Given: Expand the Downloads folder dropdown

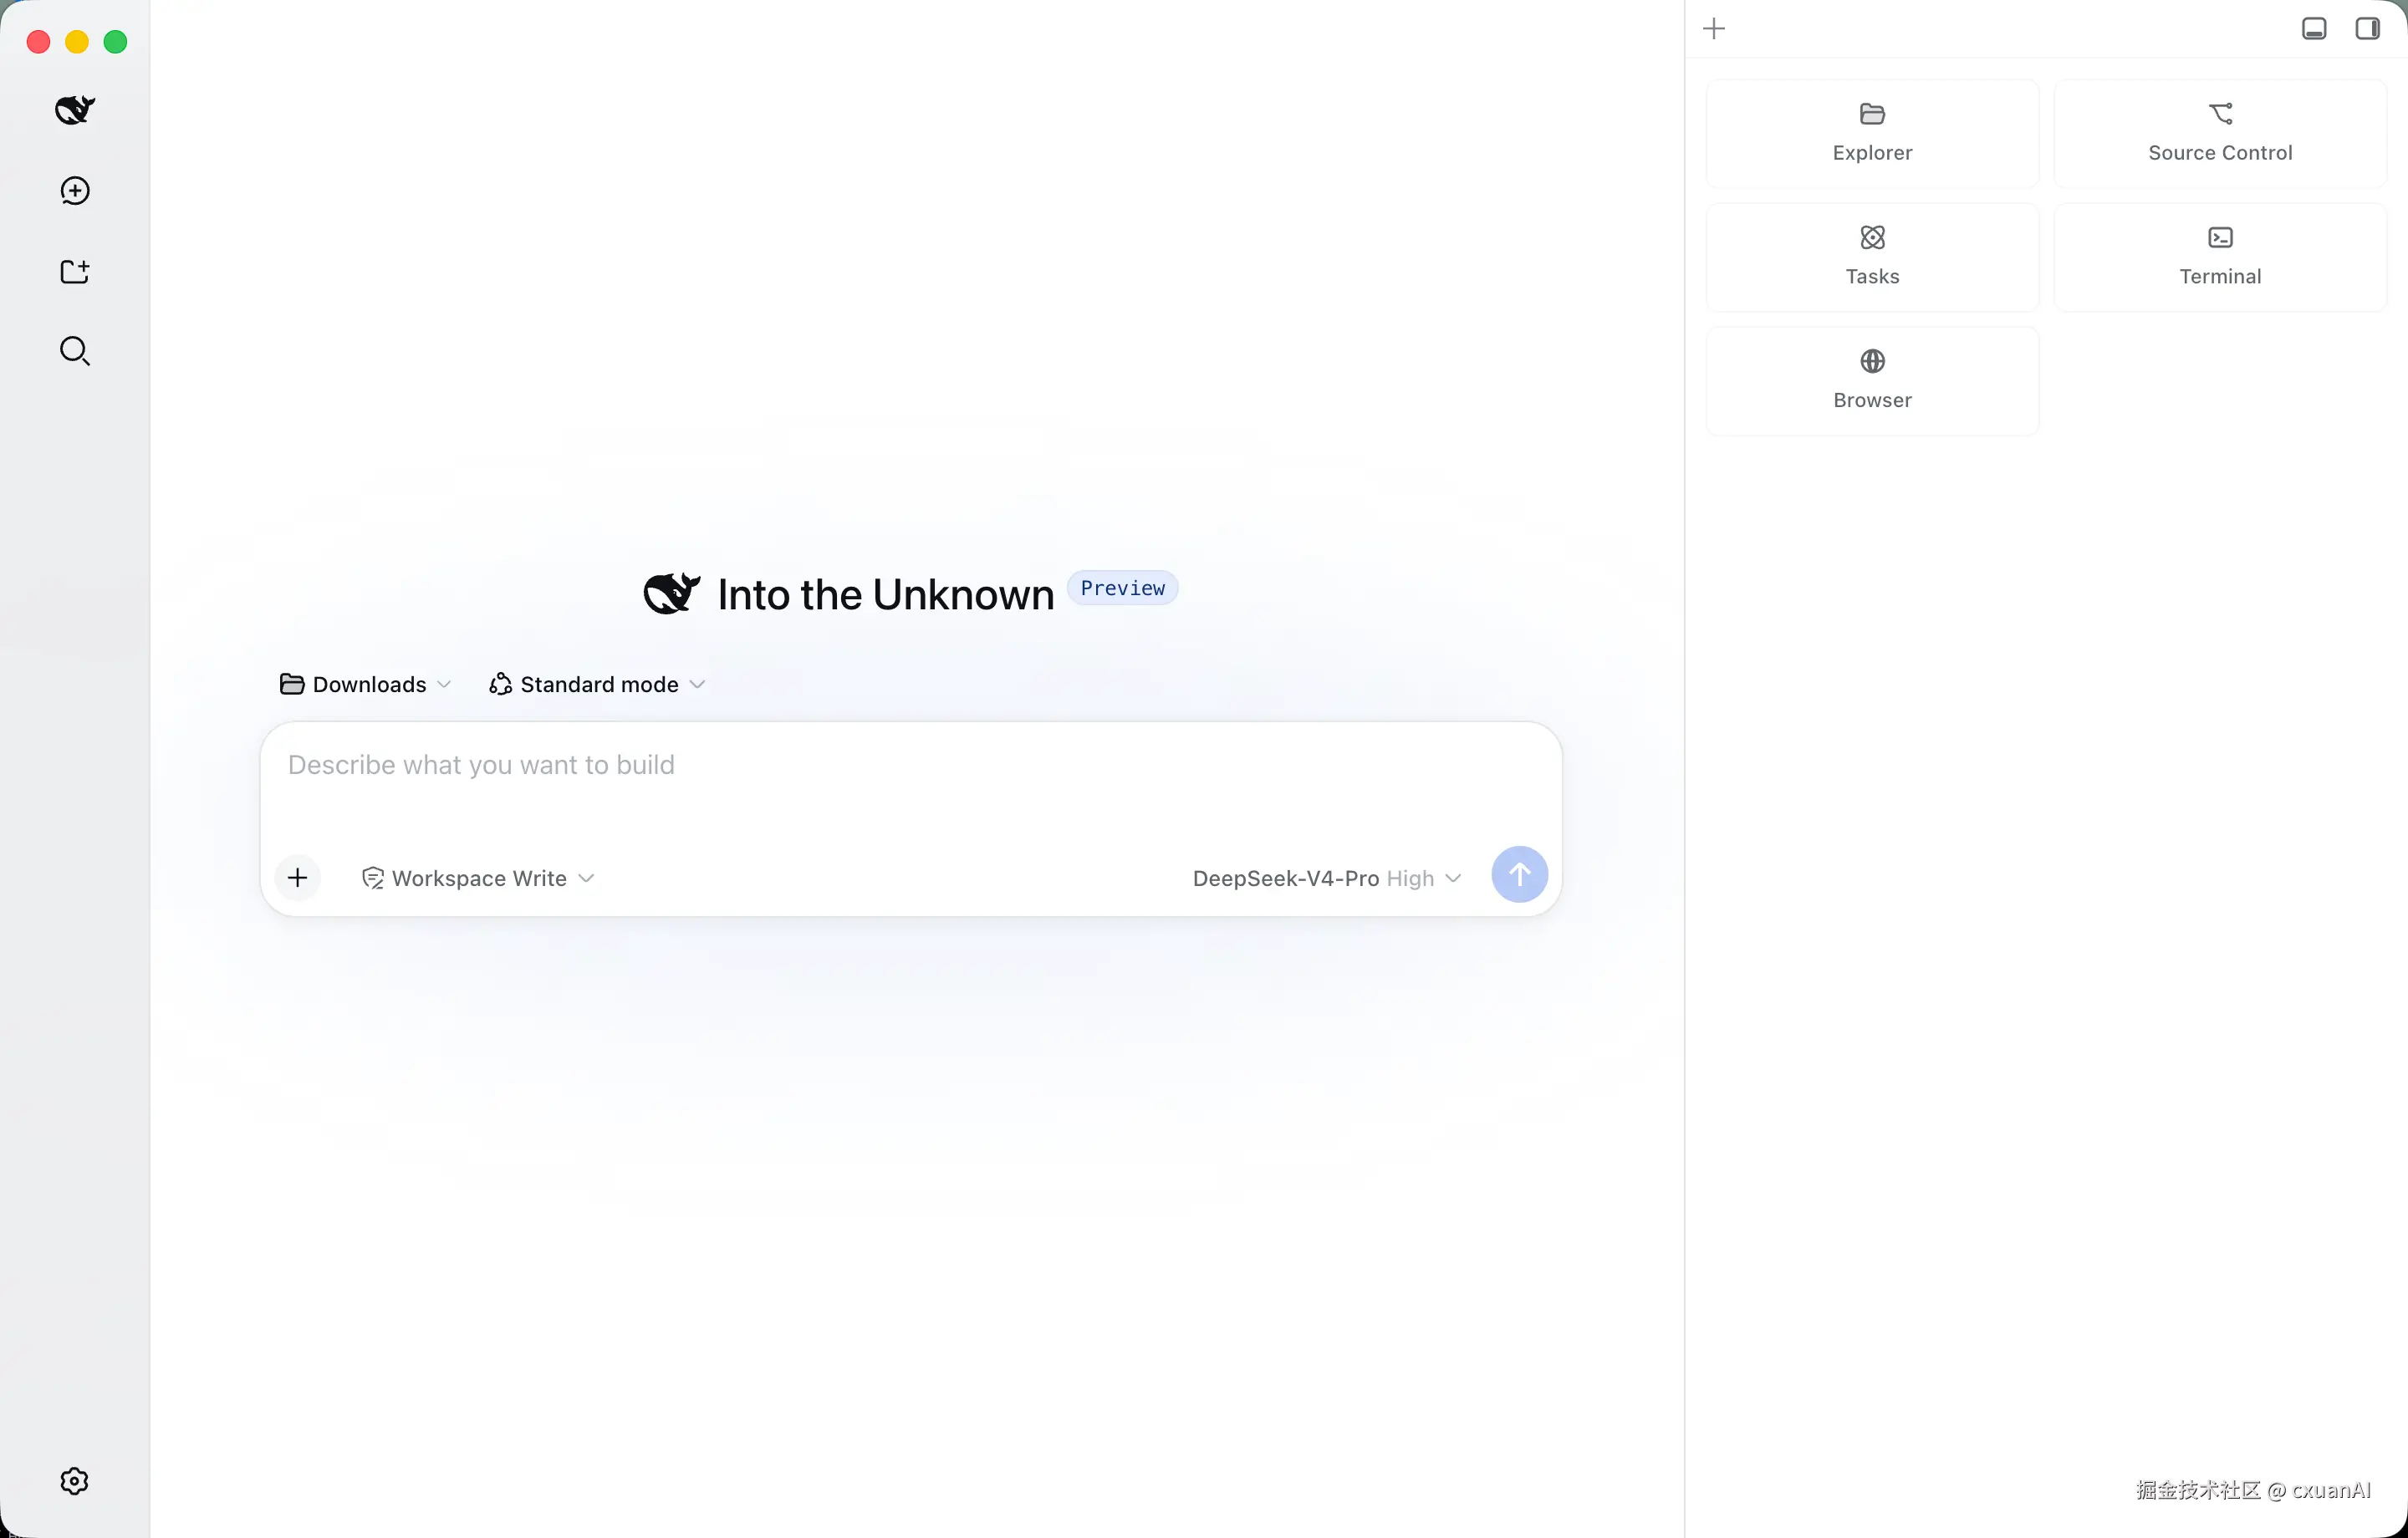Looking at the screenshot, I should point(366,685).
